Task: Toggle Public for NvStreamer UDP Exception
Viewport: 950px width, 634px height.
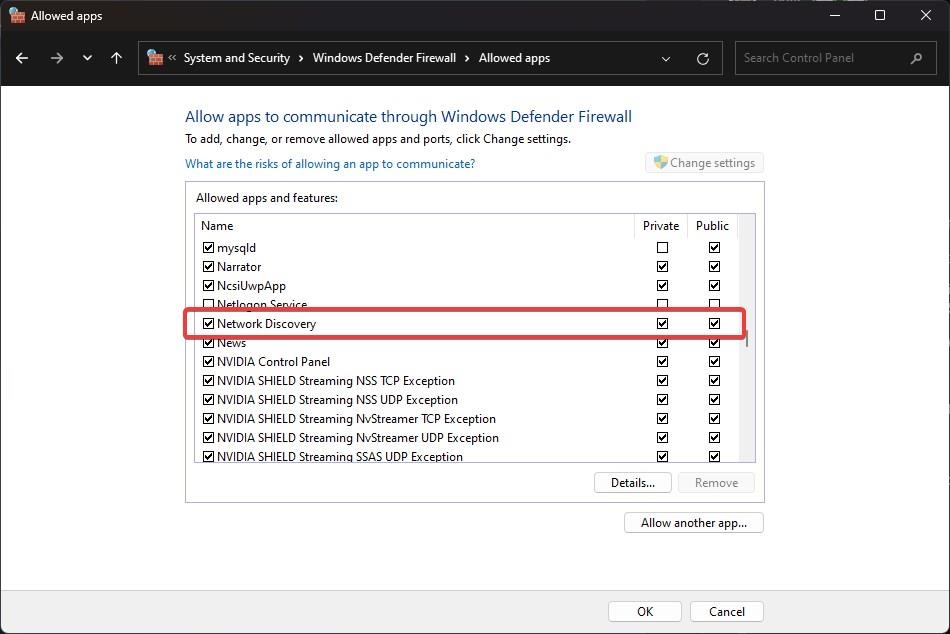Action: [x=714, y=437]
